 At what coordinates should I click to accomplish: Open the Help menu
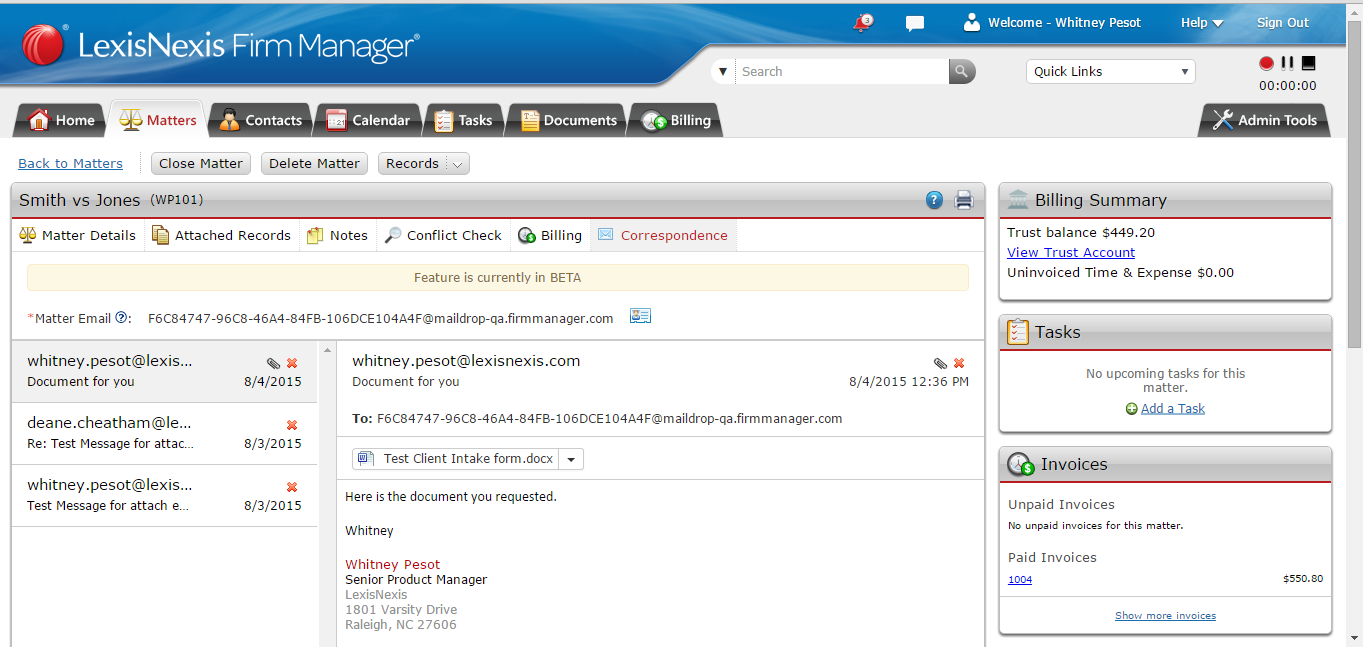1202,23
